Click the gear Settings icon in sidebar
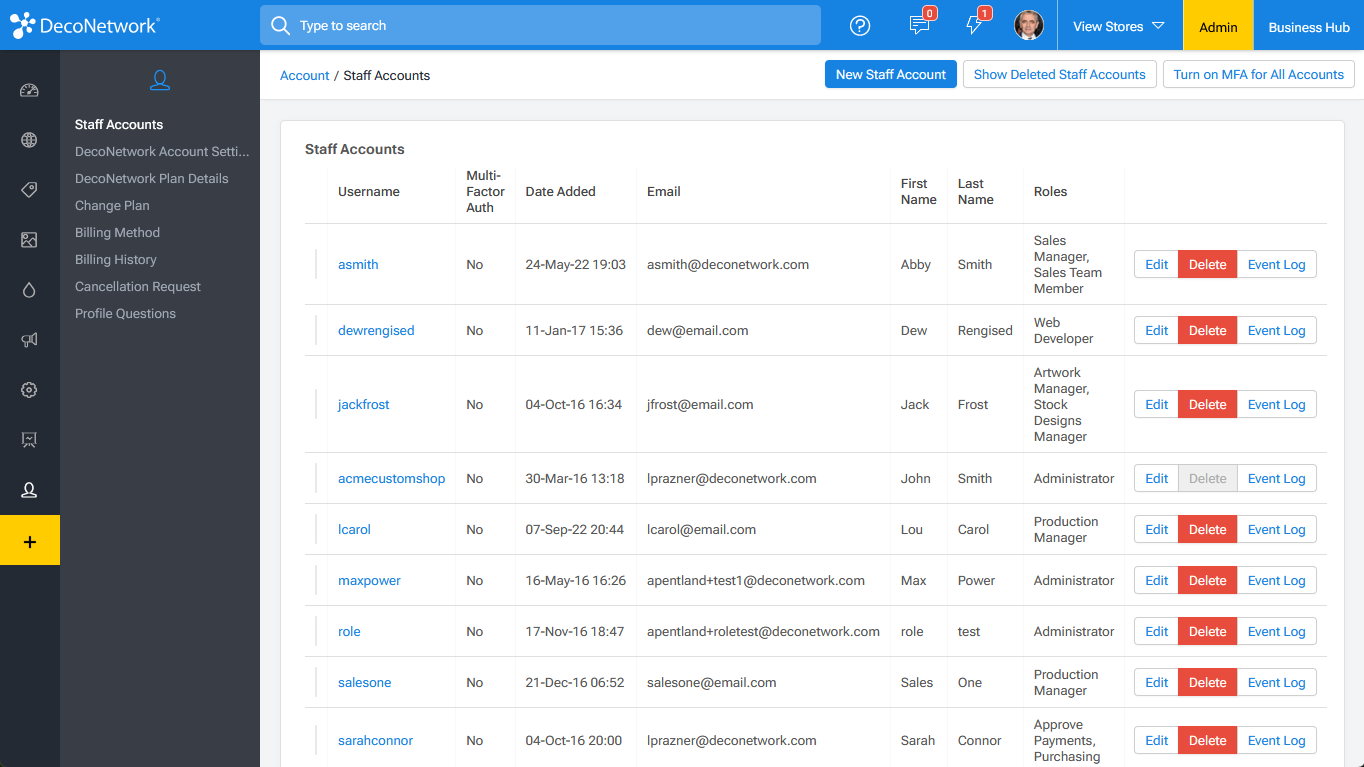 point(30,389)
